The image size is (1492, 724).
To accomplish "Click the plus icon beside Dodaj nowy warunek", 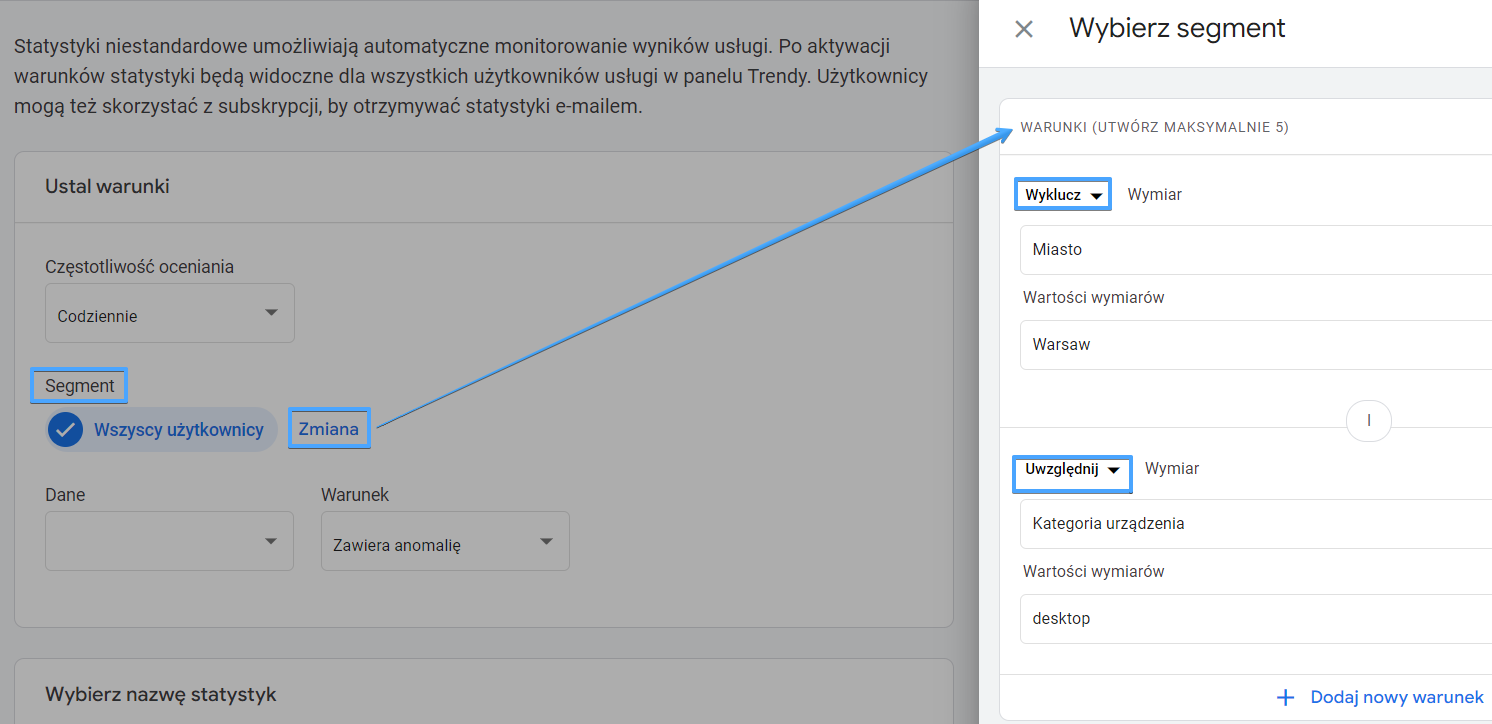I will pos(1286,698).
